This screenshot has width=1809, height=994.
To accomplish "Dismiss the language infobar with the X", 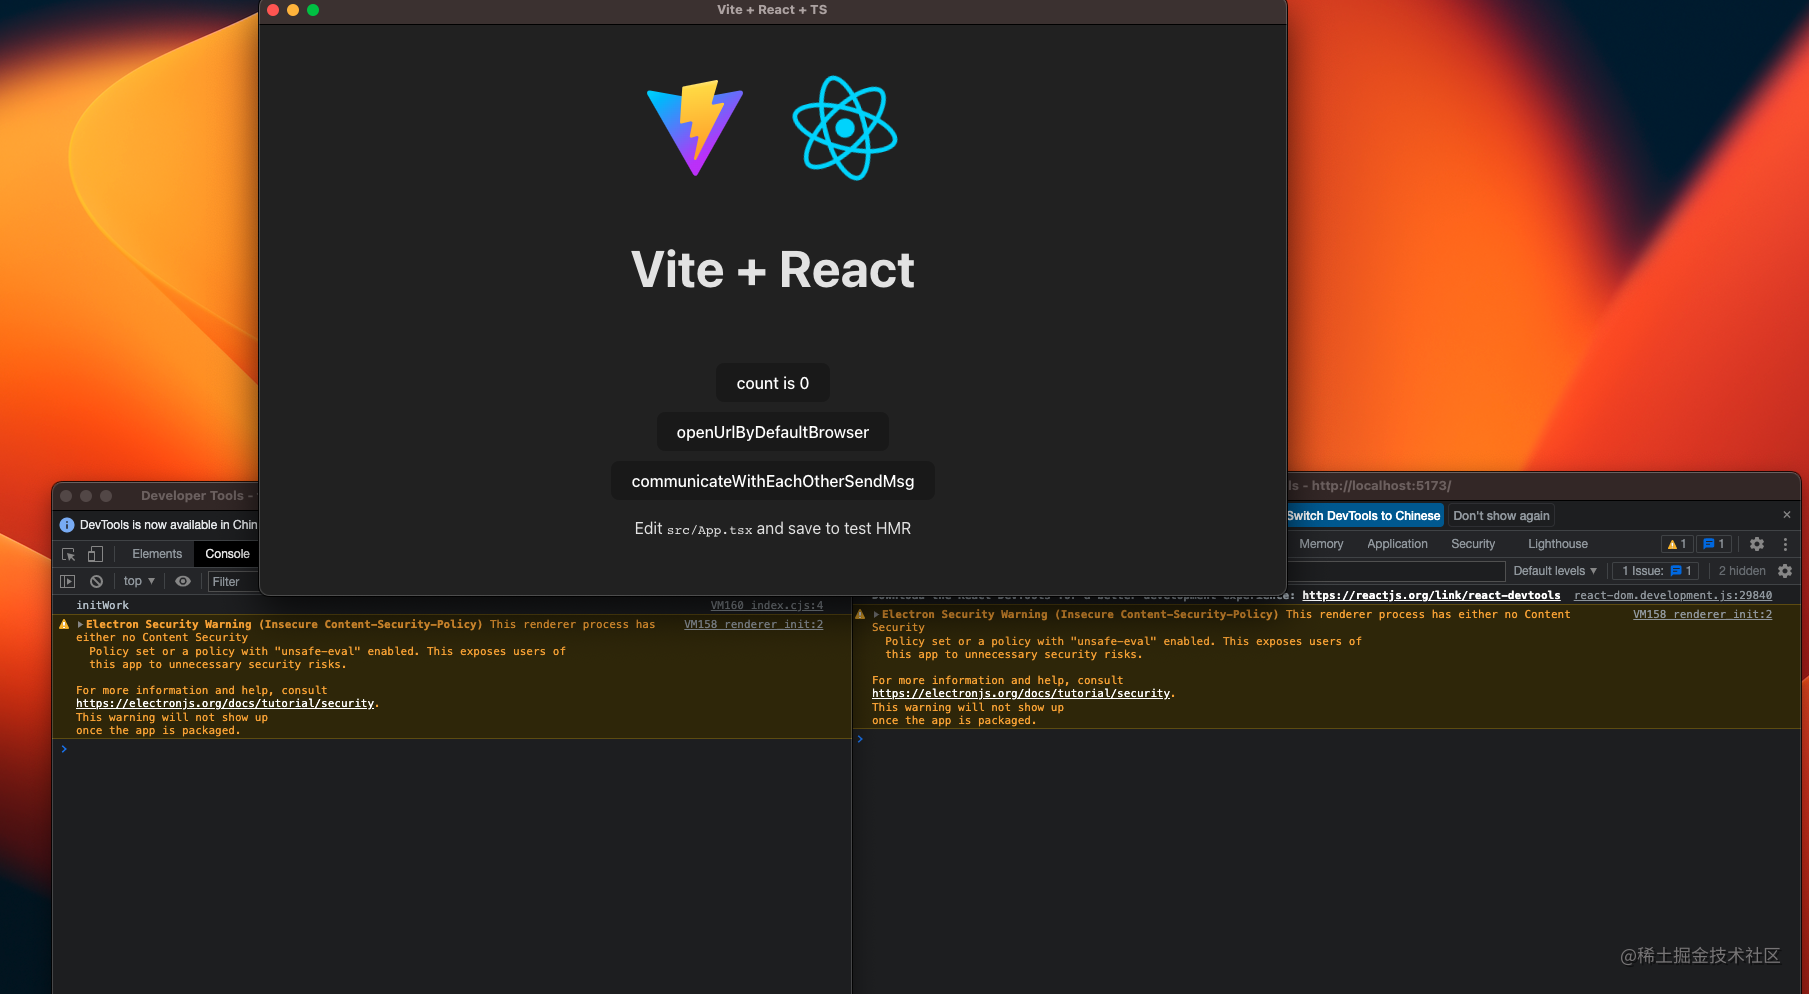I will tap(1787, 515).
